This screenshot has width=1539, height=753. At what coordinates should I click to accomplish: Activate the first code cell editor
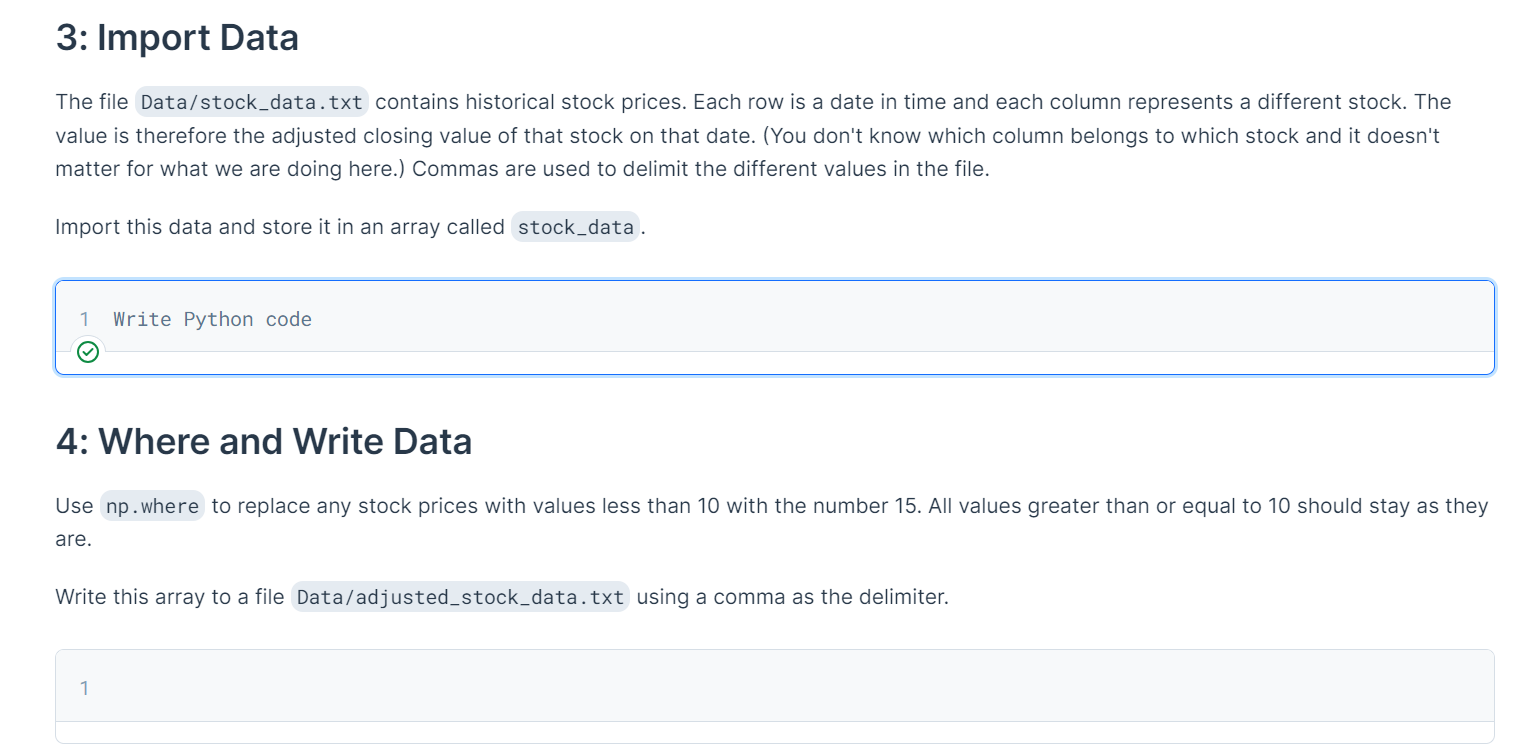(x=400, y=319)
